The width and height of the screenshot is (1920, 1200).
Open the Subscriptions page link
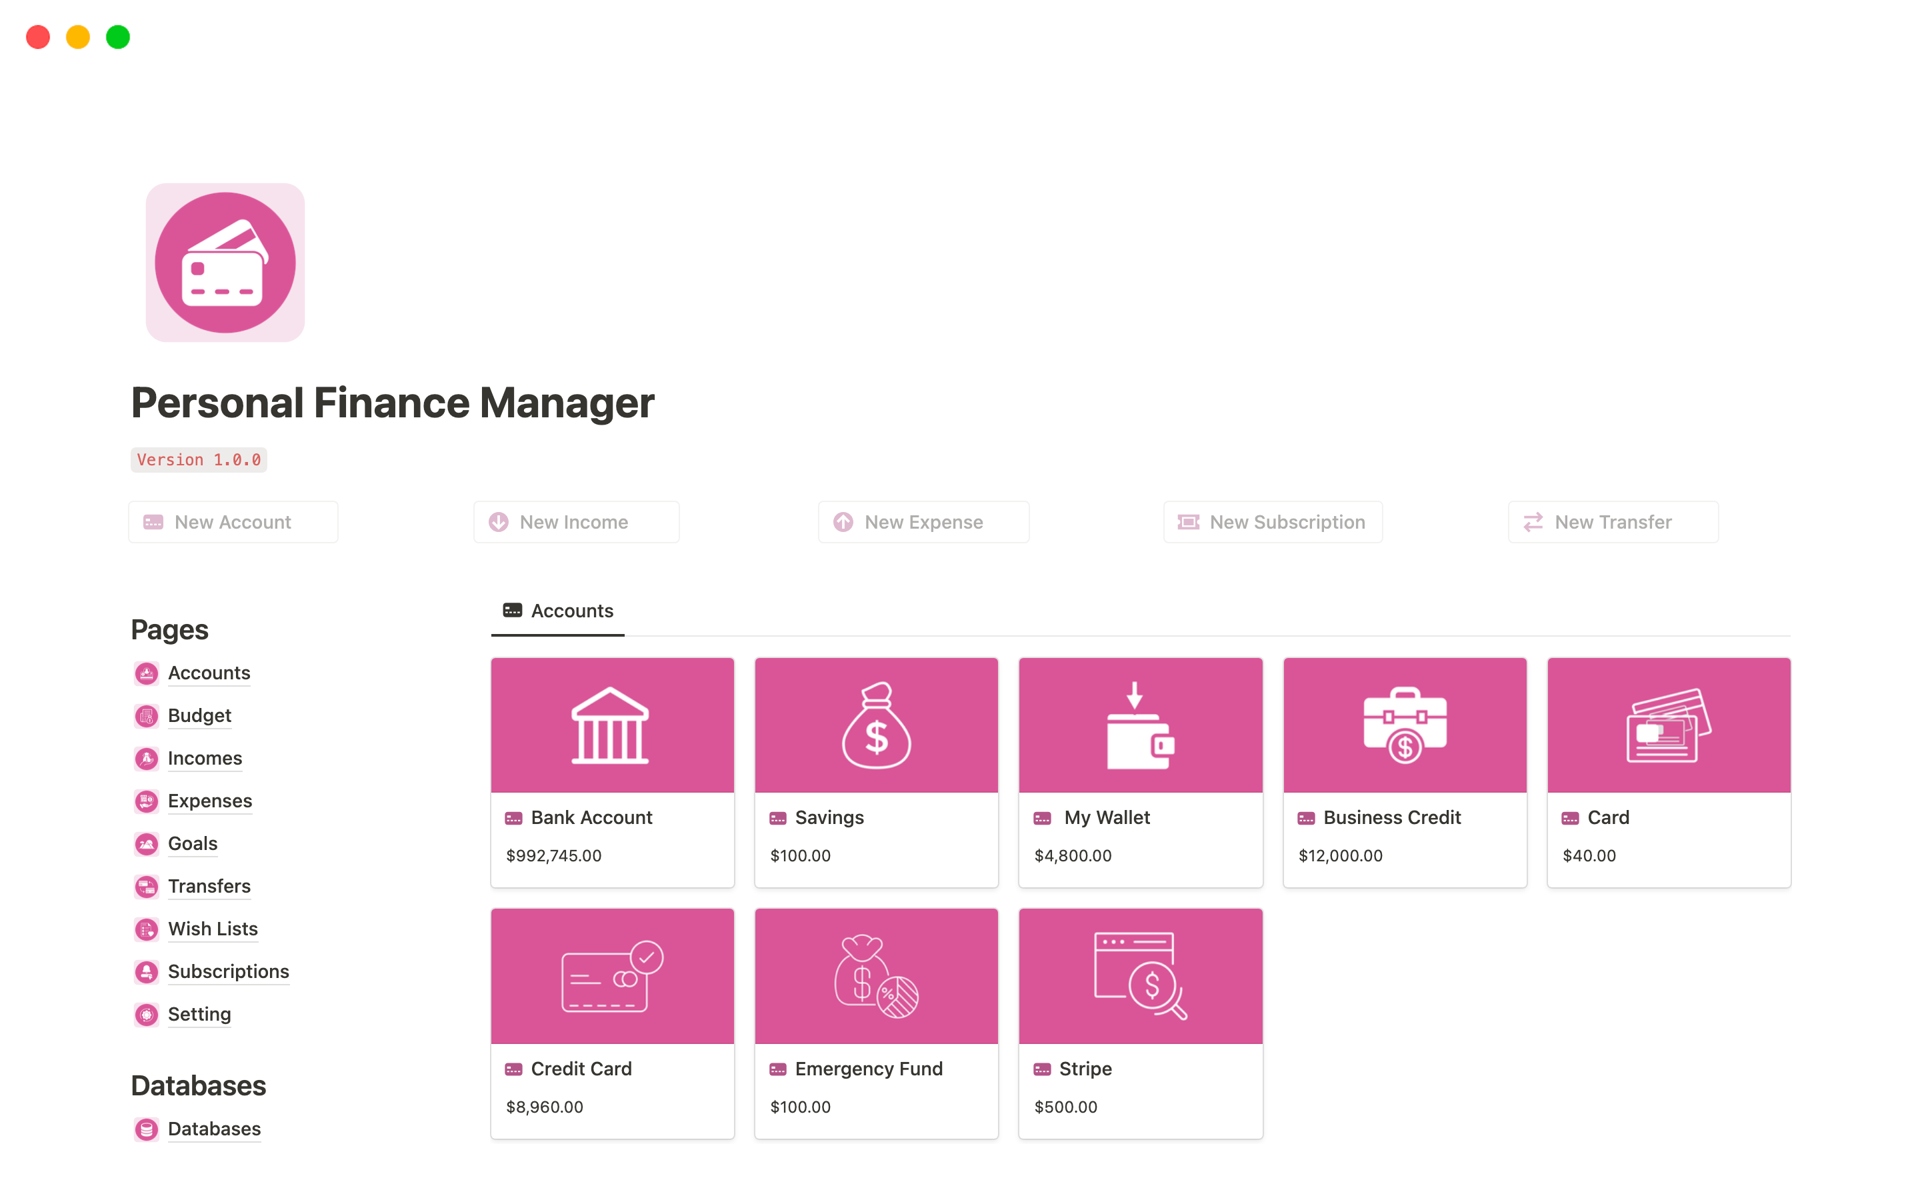tap(228, 971)
